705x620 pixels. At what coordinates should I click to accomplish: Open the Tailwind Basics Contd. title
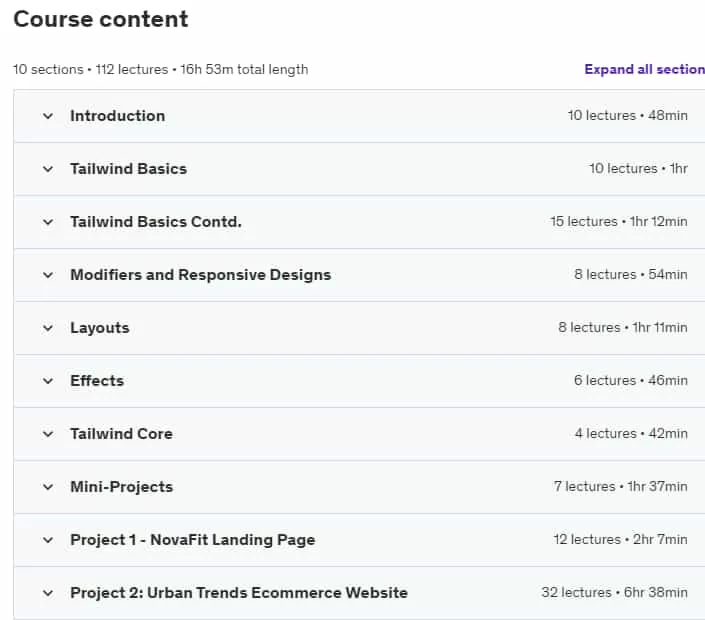coord(156,222)
